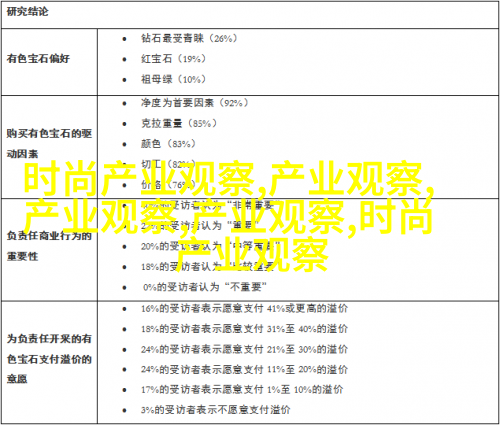The image size is (500, 425).
Task: Click the 购买有色宝石的驱动因素 label
Action: tap(49, 144)
